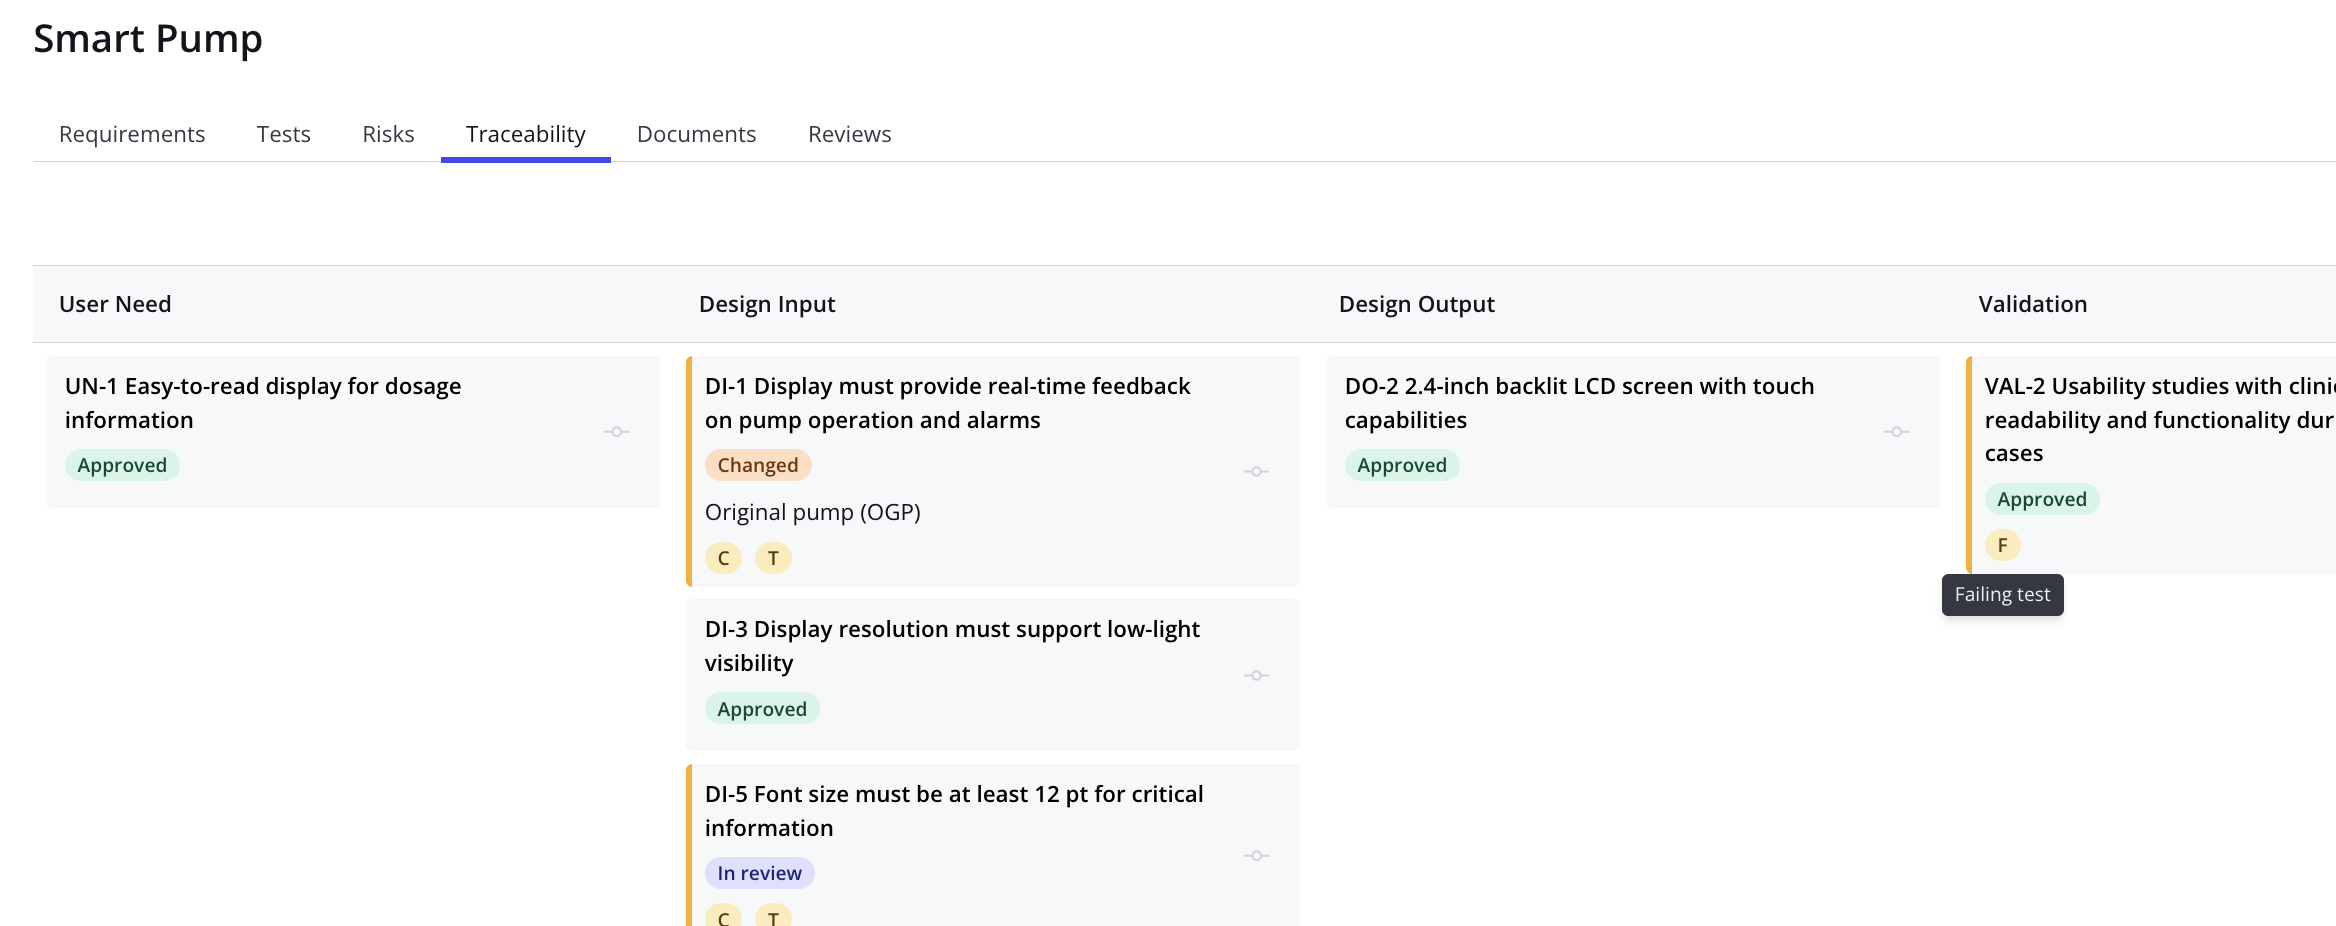Viewport: 2336px width, 926px height.
Task: Click the link icon on DI-5 card
Action: click(1256, 856)
